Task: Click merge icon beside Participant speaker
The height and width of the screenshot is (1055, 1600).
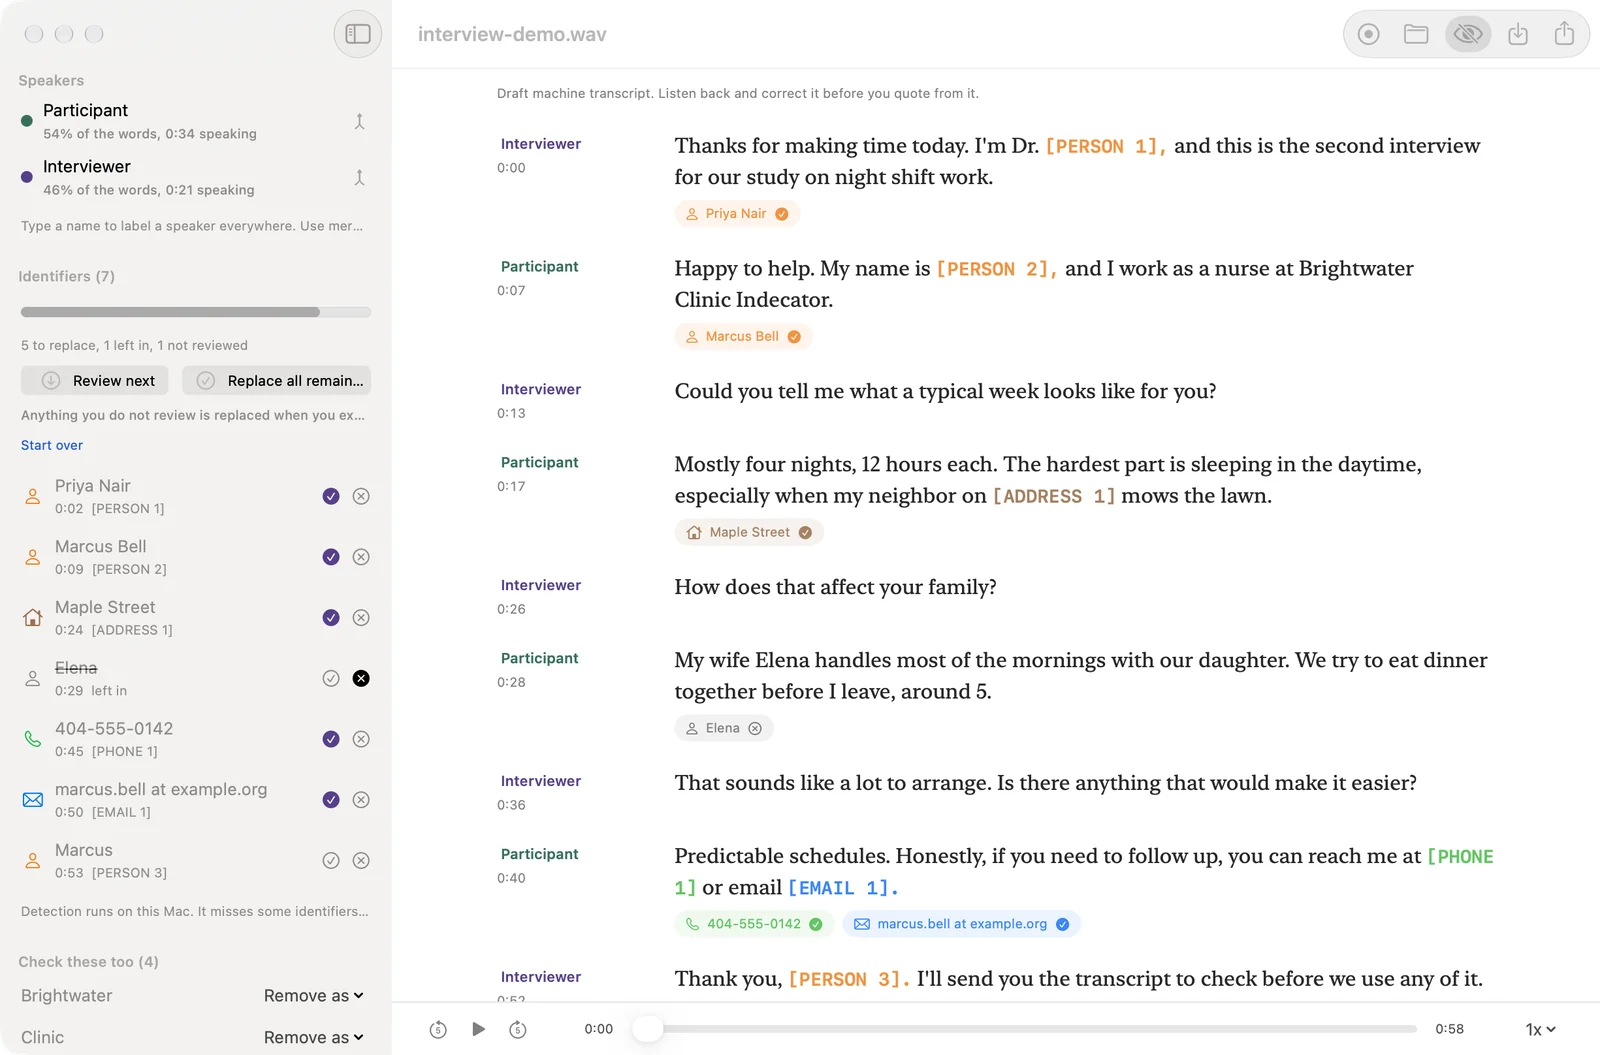Action: click(x=360, y=121)
